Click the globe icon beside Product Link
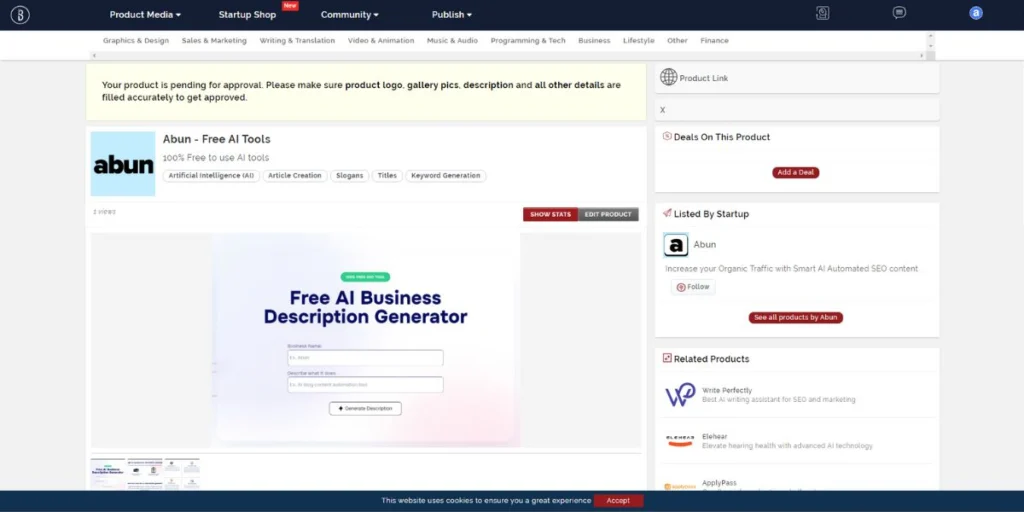Image resolution: width=1024 pixels, height=512 pixels. 668,77
